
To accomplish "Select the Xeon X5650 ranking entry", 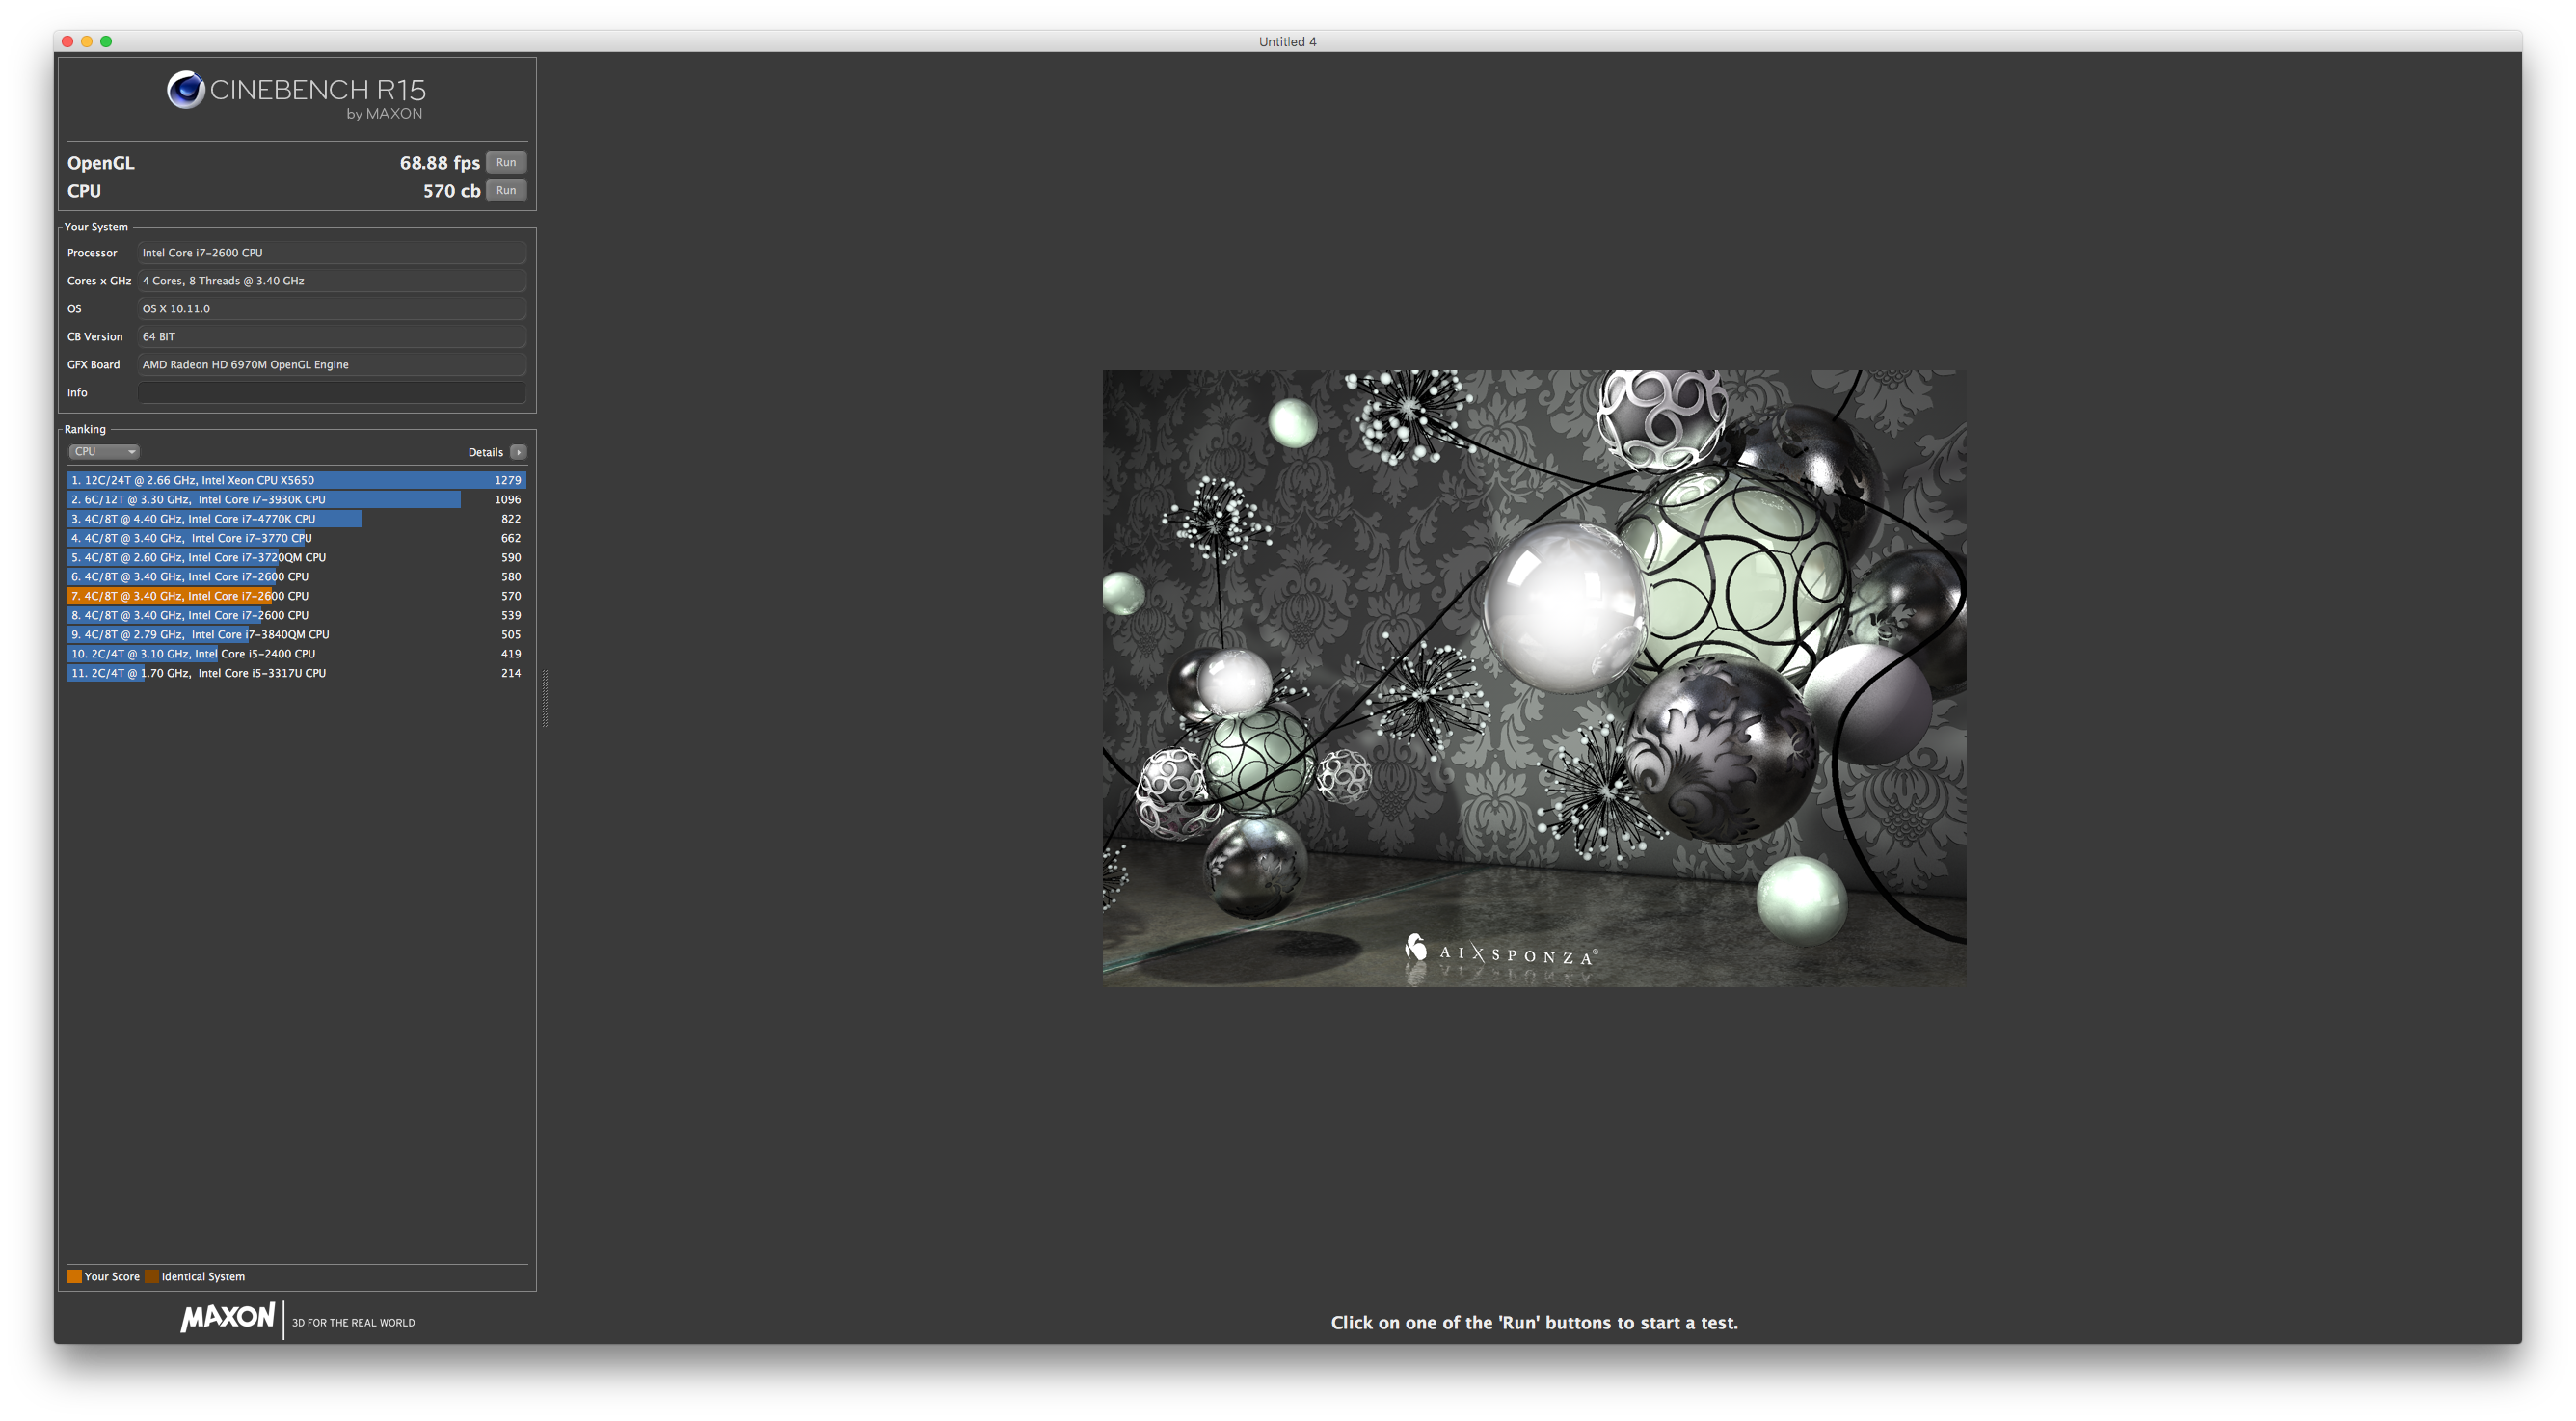I will pos(296,480).
